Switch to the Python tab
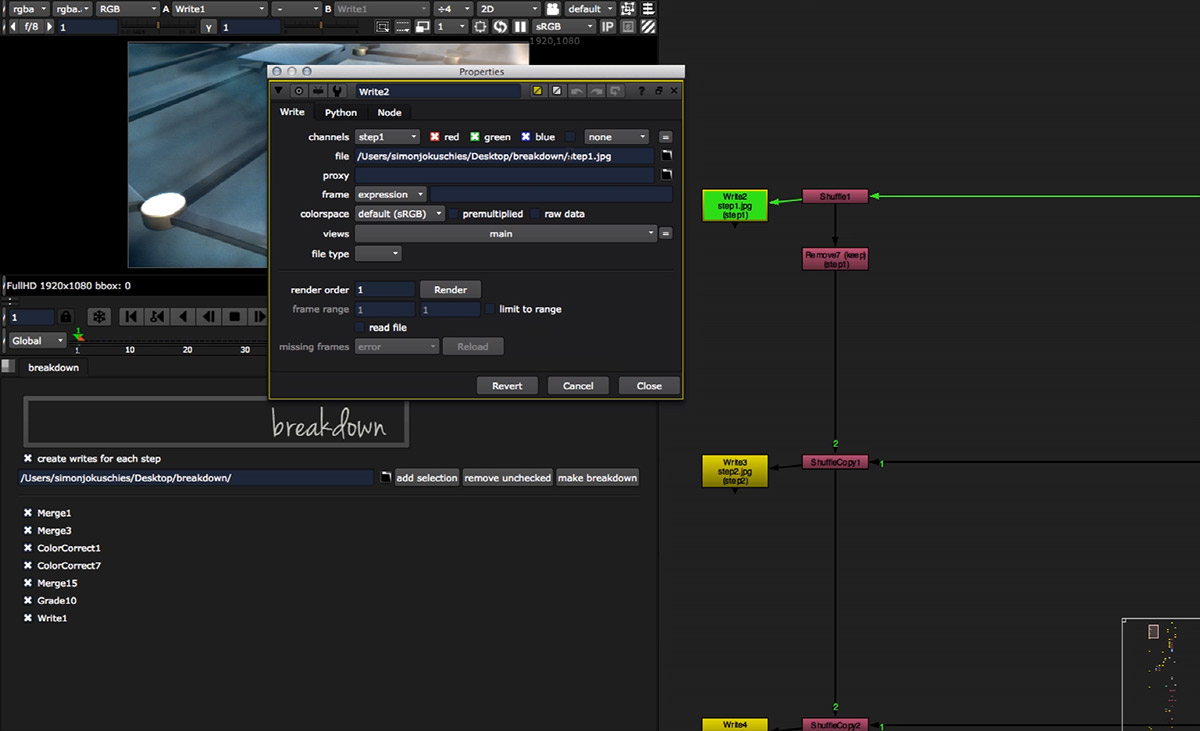This screenshot has height=731, width=1200. click(340, 113)
